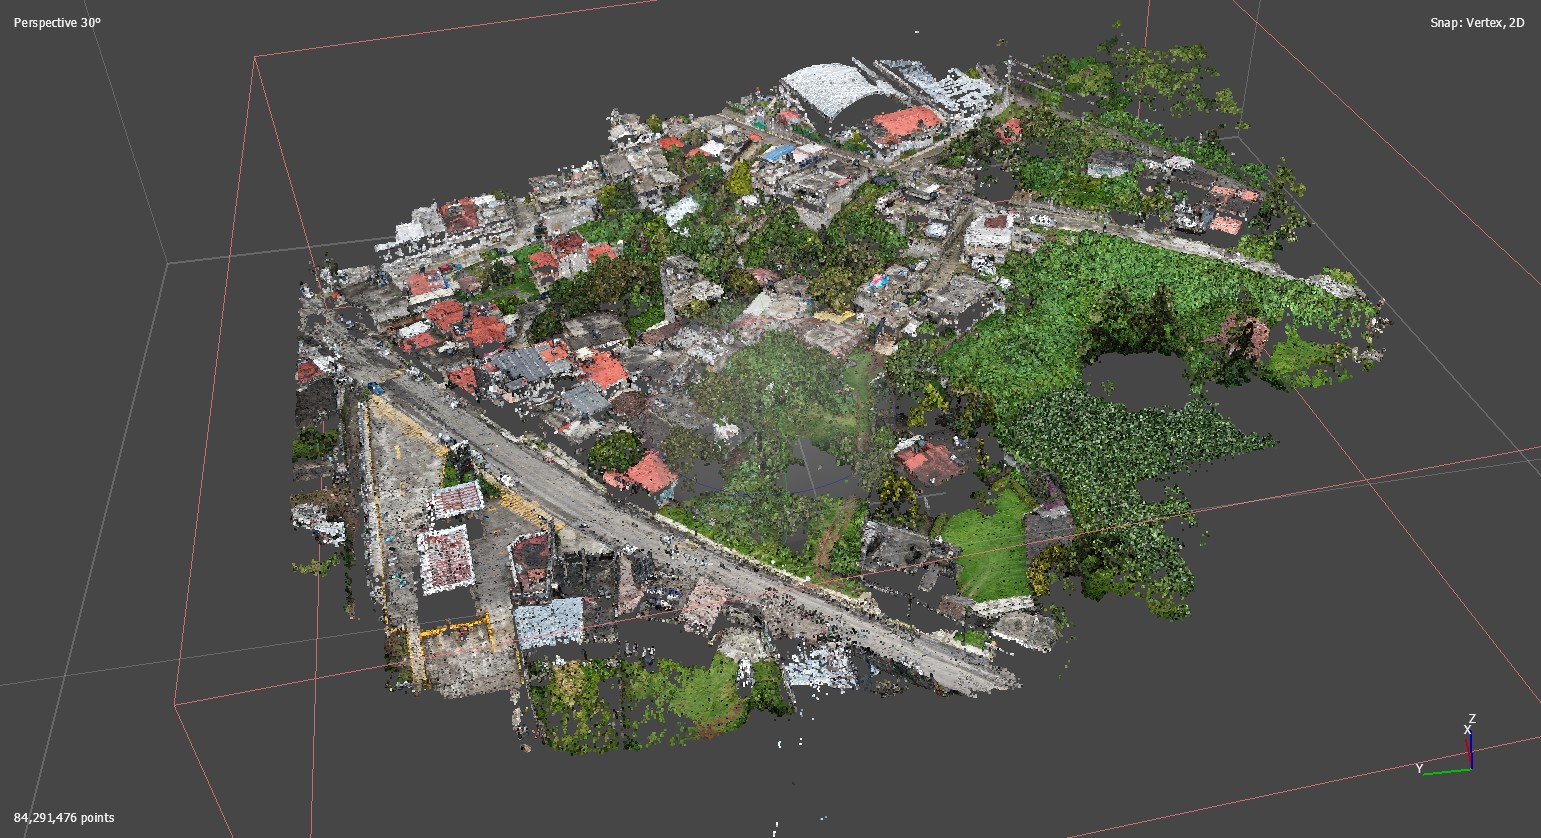The height and width of the screenshot is (838, 1541).
Task: Click the X axis label on orientation gizmo
Action: (x=1467, y=731)
